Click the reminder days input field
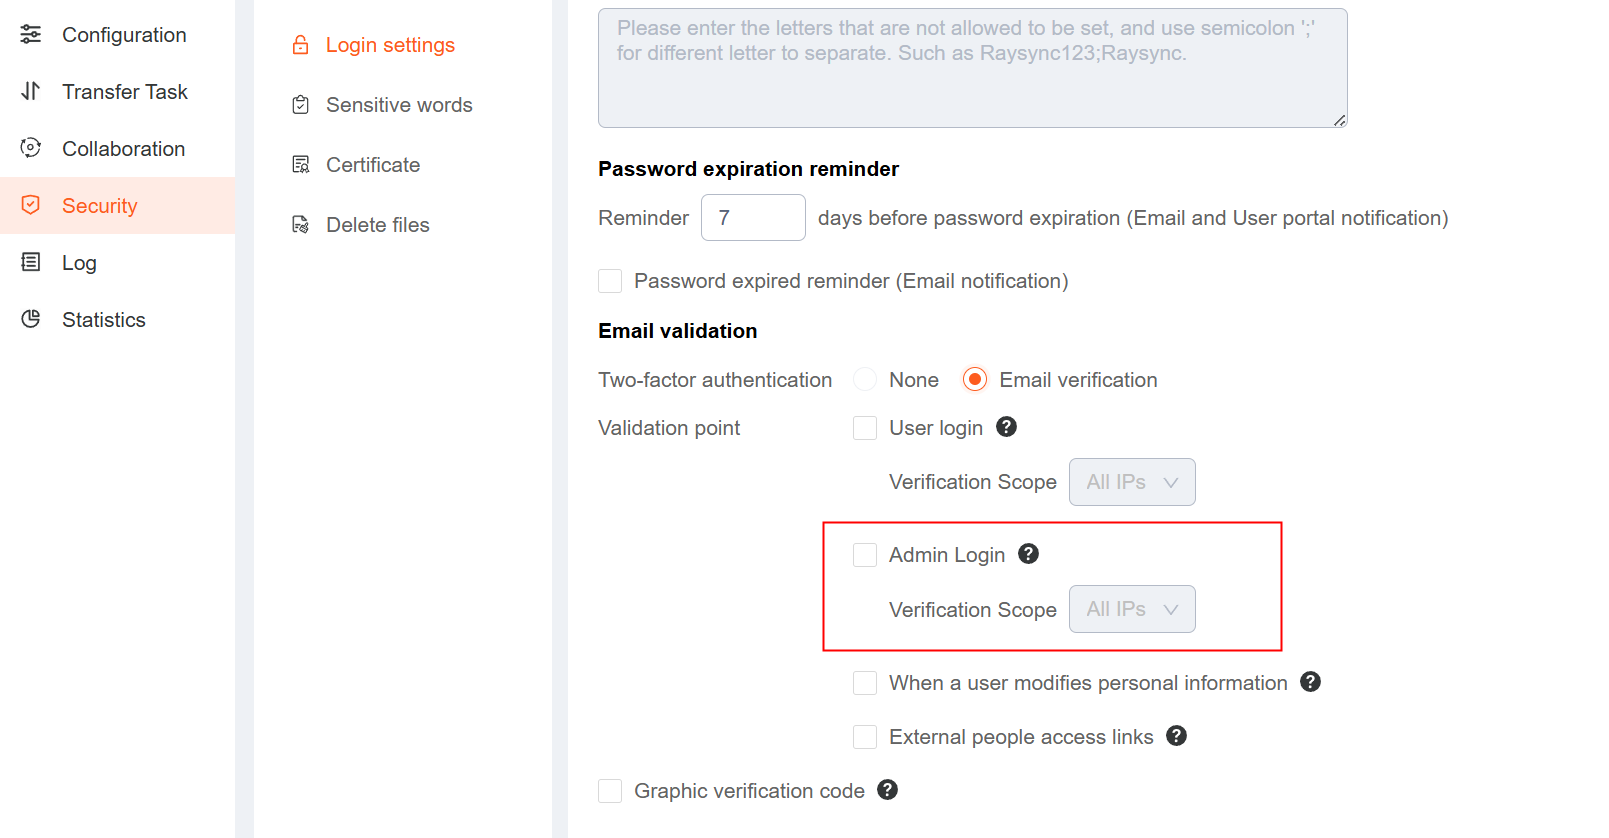This screenshot has height=838, width=1609. pyautogui.click(x=753, y=217)
